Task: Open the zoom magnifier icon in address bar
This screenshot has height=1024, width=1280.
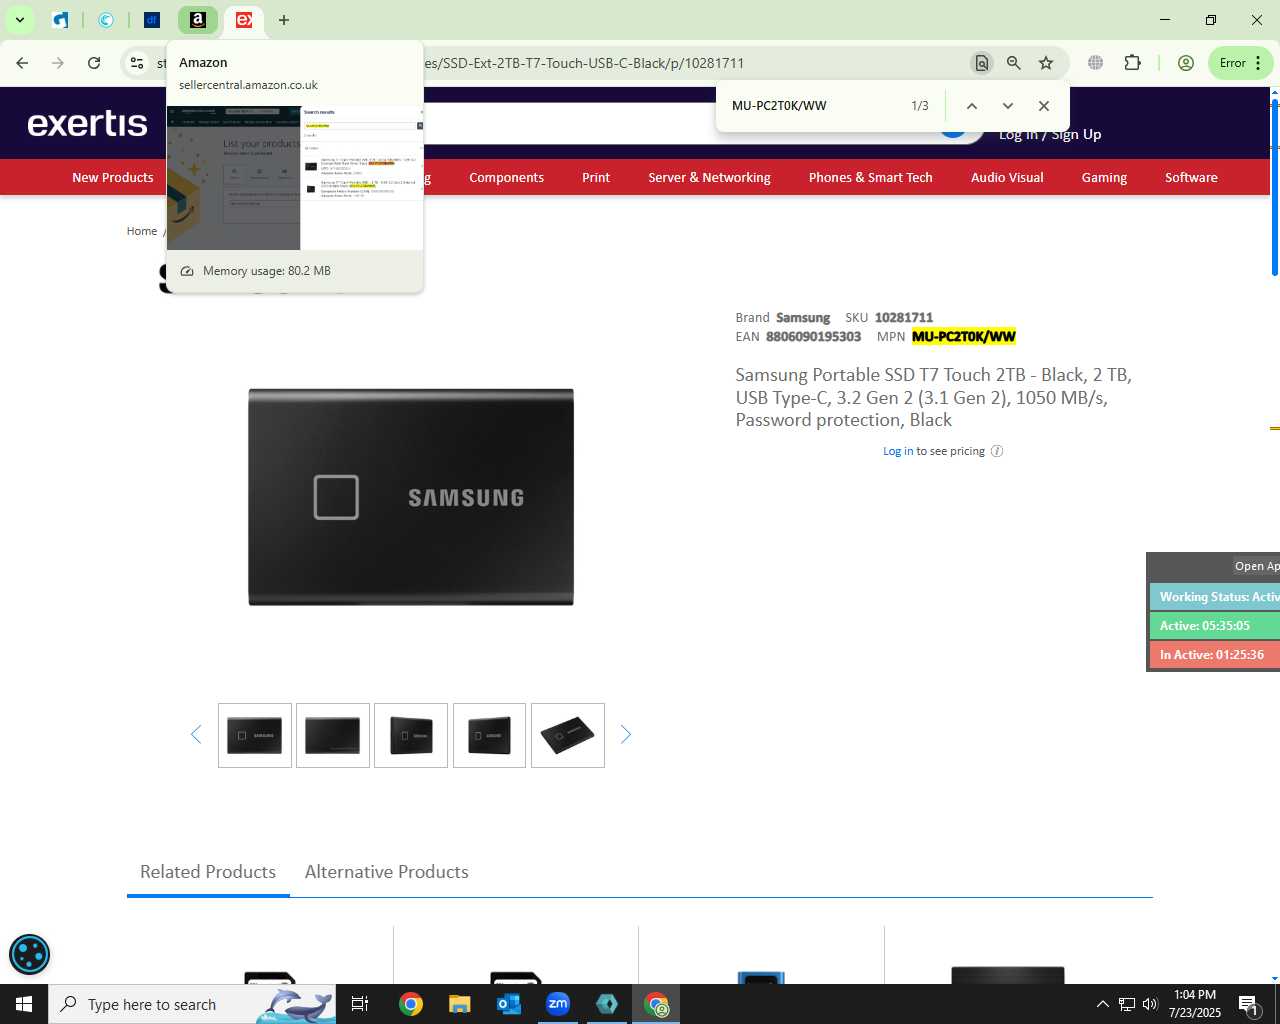Action: (x=1014, y=63)
